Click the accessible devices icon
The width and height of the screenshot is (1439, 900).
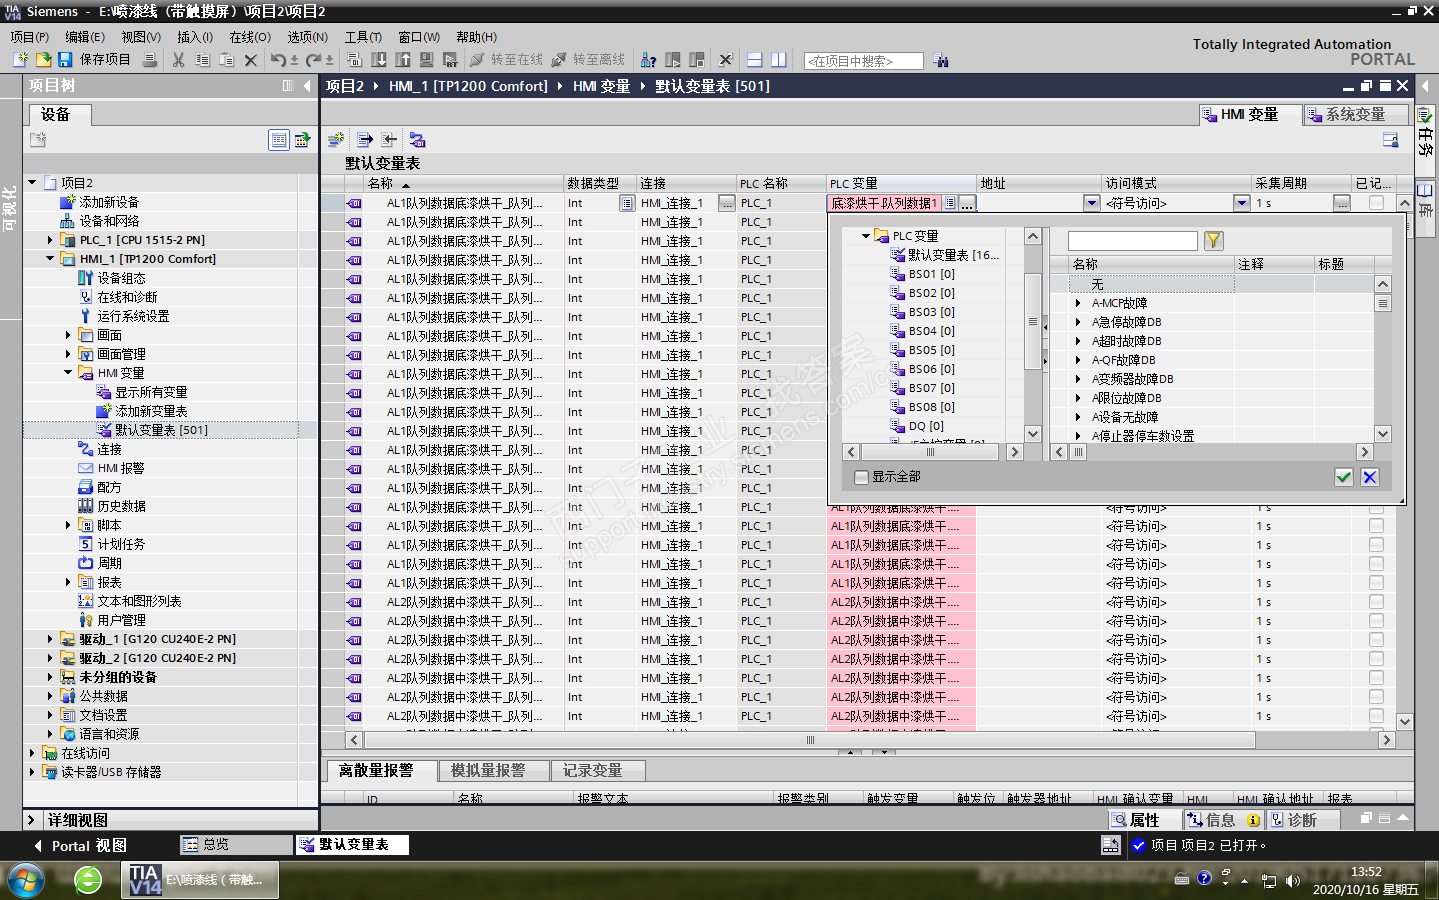[649, 60]
